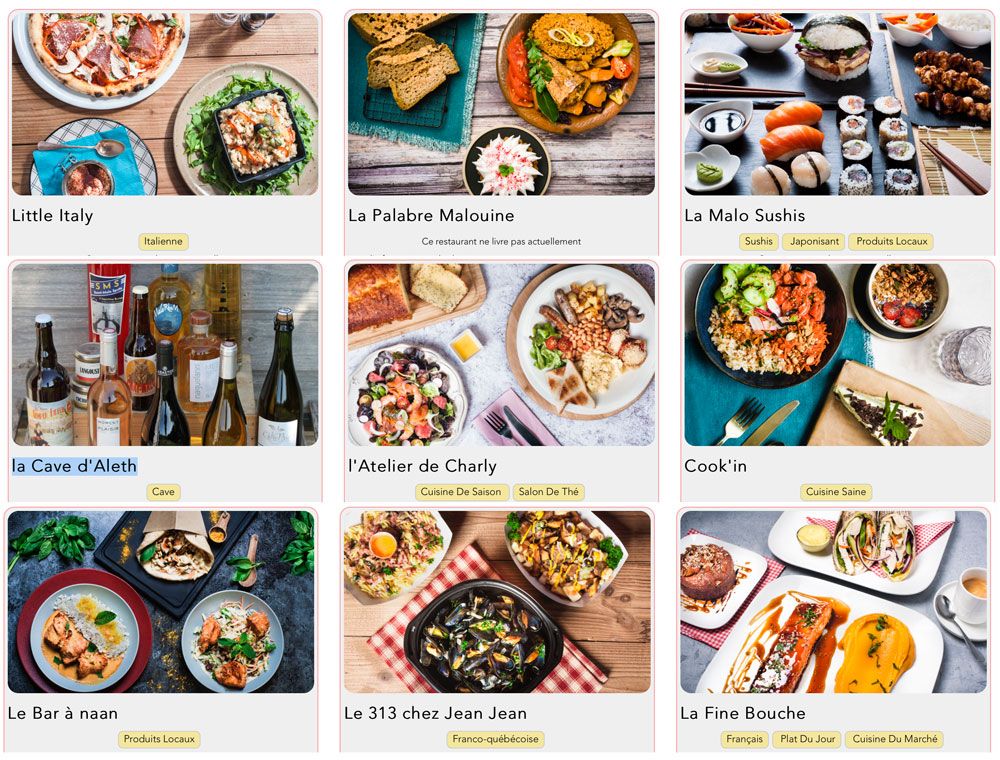Select the La Malo Sushis sushi photo
The width and height of the screenshot is (1000, 760).
837,104
